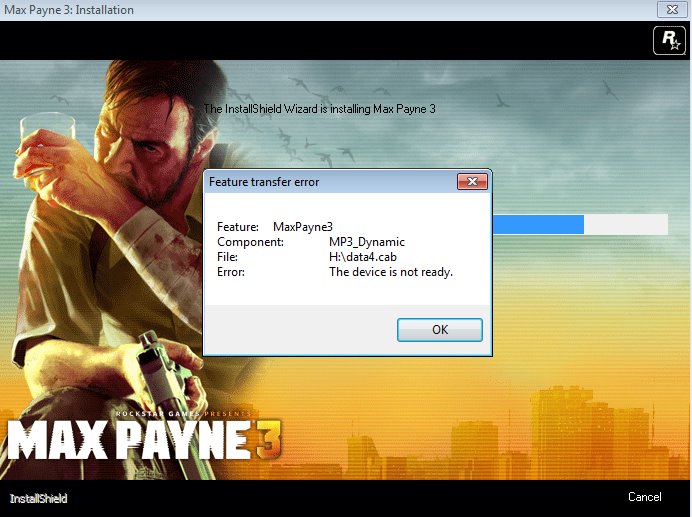Click the MAX PAYNE 3 game logo
This screenshot has height=517, width=692.
tap(144, 438)
